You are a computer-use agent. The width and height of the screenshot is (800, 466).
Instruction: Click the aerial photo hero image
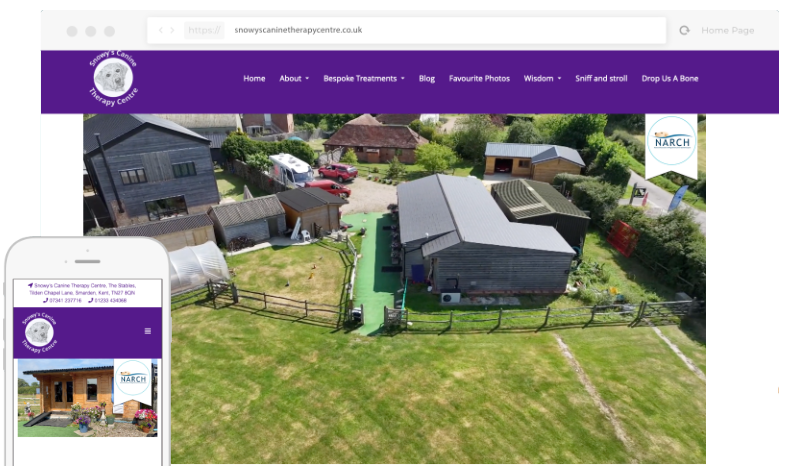click(x=394, y=288)
